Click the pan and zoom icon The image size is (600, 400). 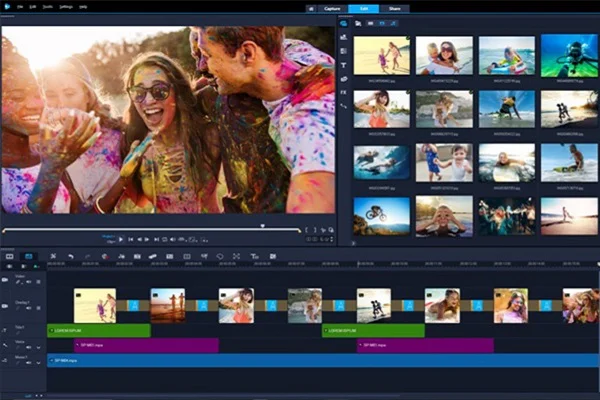coord(236,256)
